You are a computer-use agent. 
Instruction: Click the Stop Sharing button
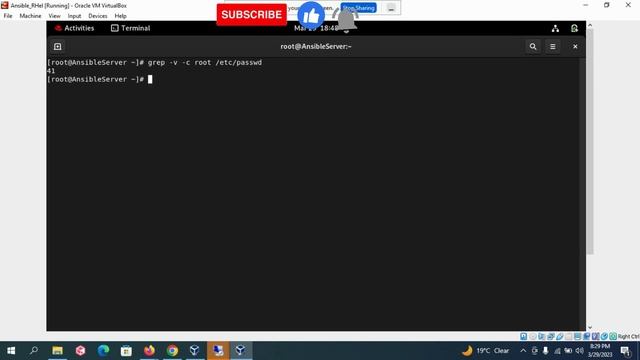coord(359,8)
